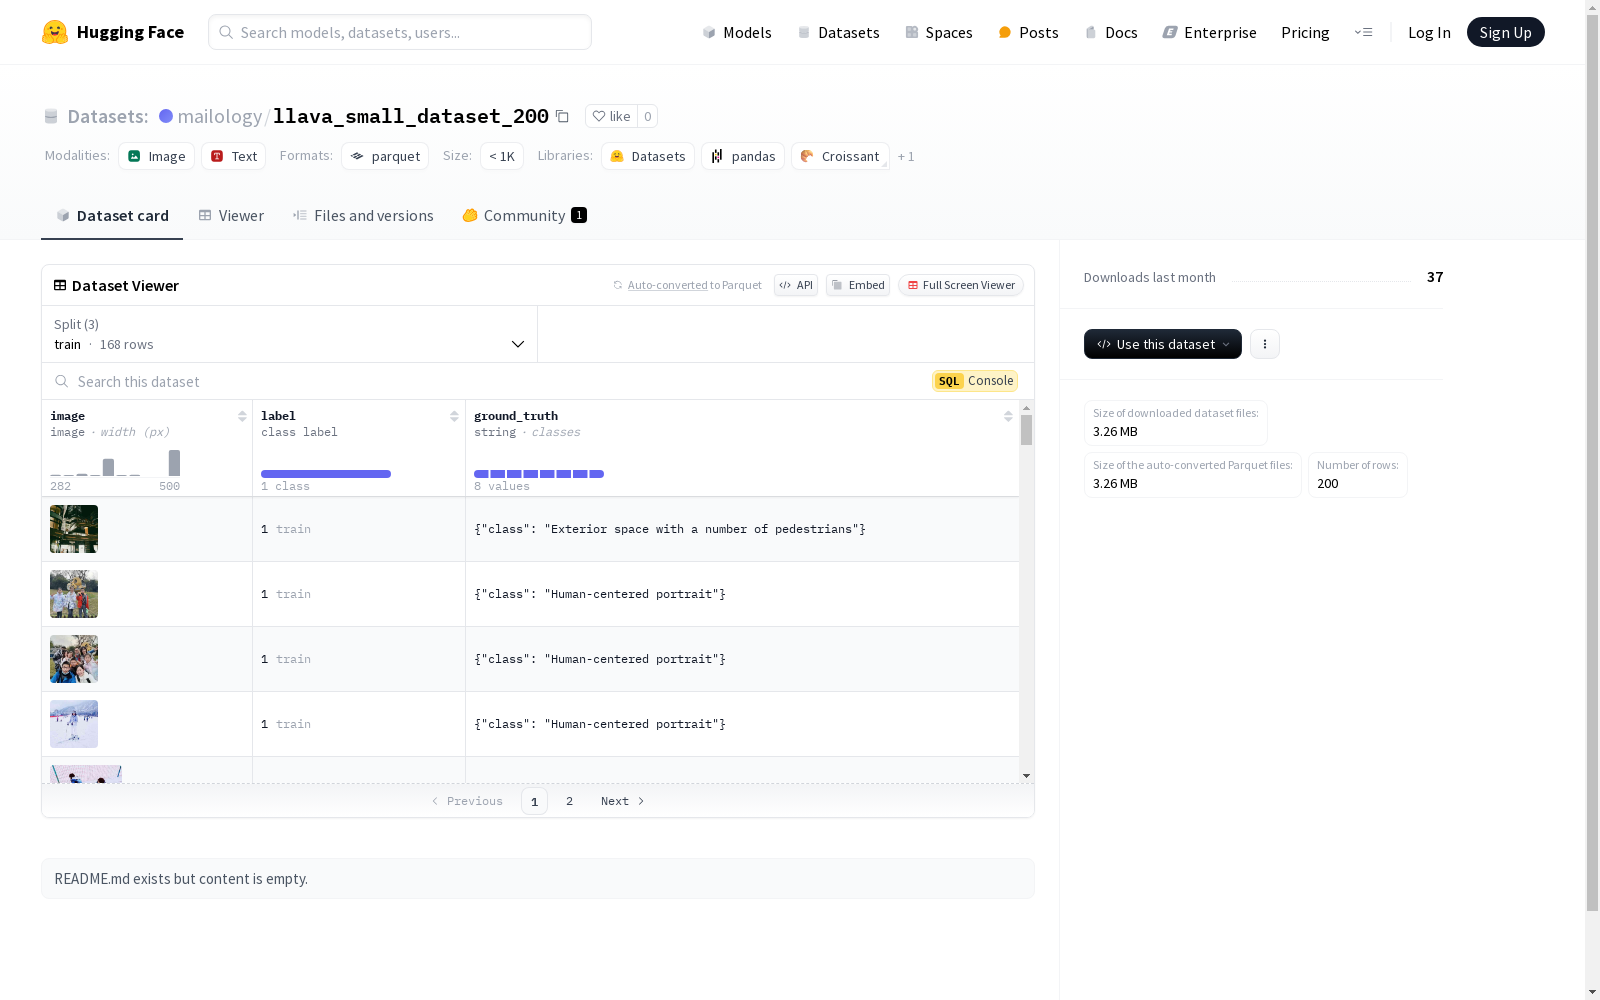Select page 1 in pagination
Image resolution: width=1600 pixels, height=1000 pixels.
pos(534,801)
